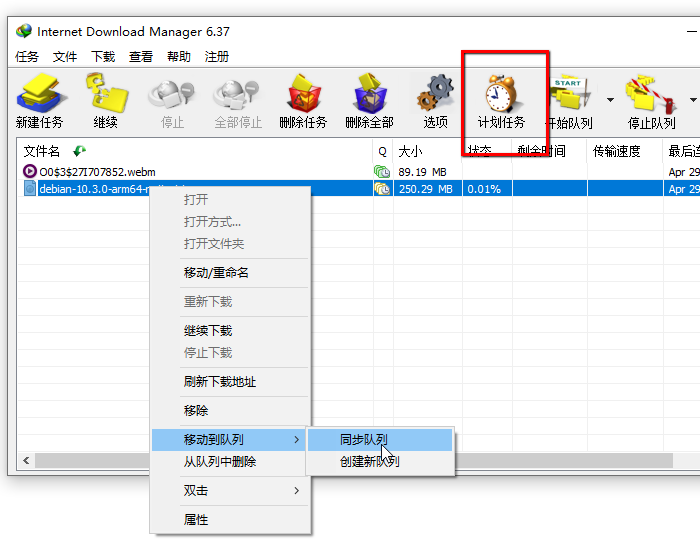Expand dropdown arrow beside 停止队列
The width and height of the screenshot is (700, 542).
[x=693, y=100]
